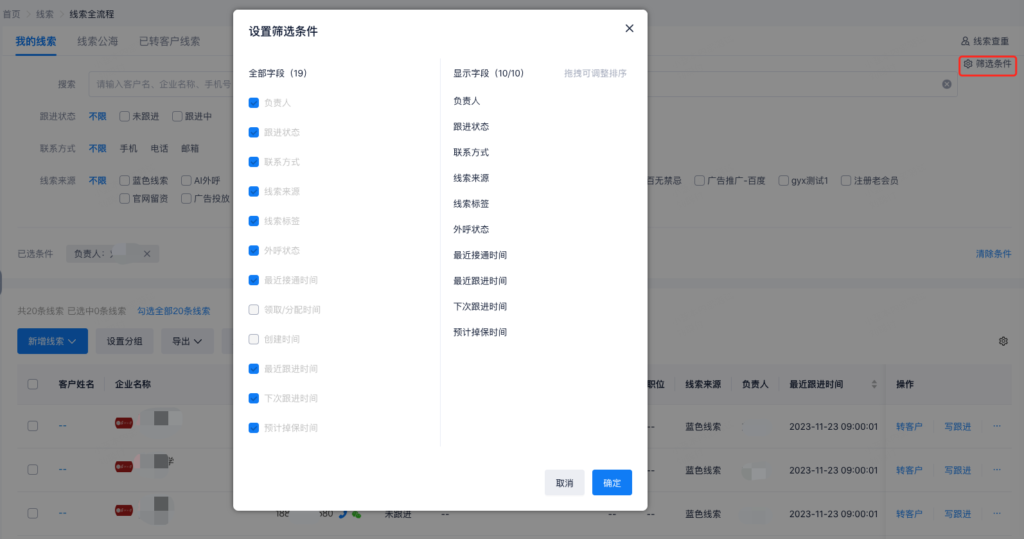Screen dimensions: 1024x539
Task: Click the 清除条件 link
Action: click(993, 254)
